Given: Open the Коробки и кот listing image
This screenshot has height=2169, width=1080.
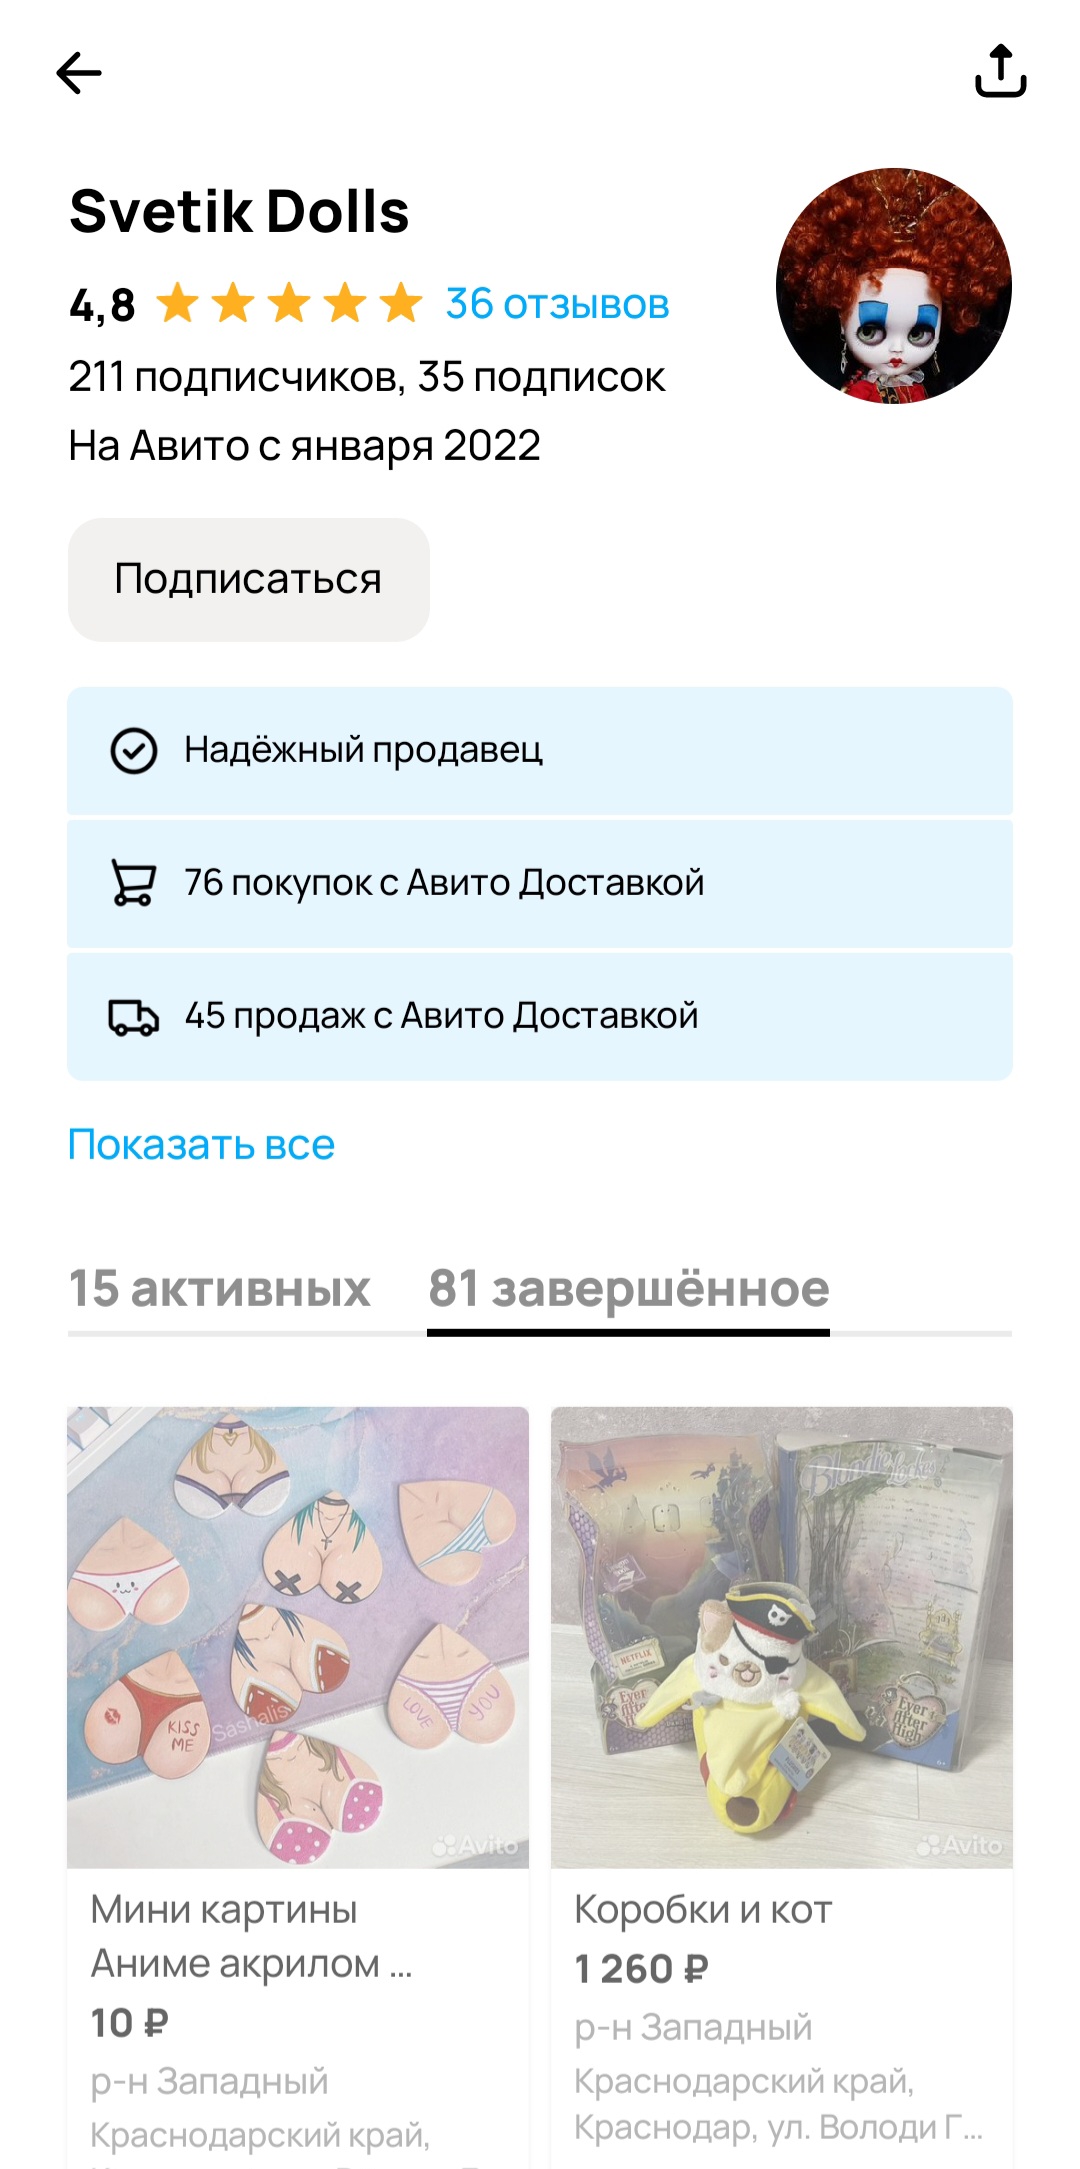Looking at the screenshot, I should [782, 1637].
